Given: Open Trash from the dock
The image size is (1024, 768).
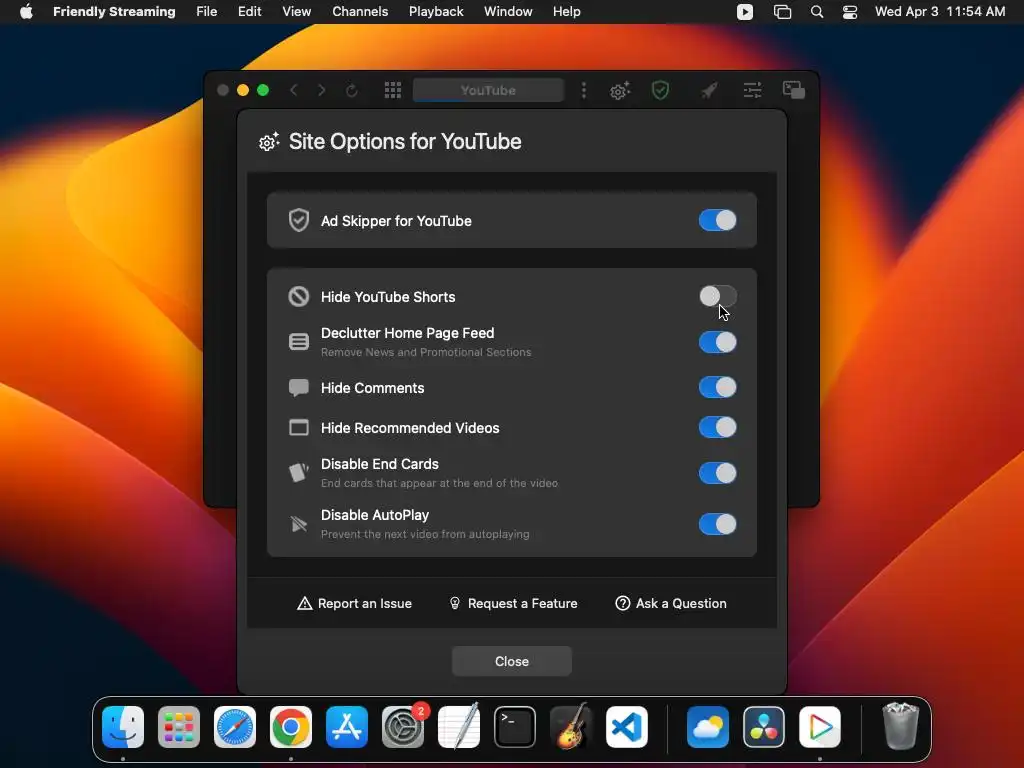Looking at the screenshot, I should (x=901, y=727).
